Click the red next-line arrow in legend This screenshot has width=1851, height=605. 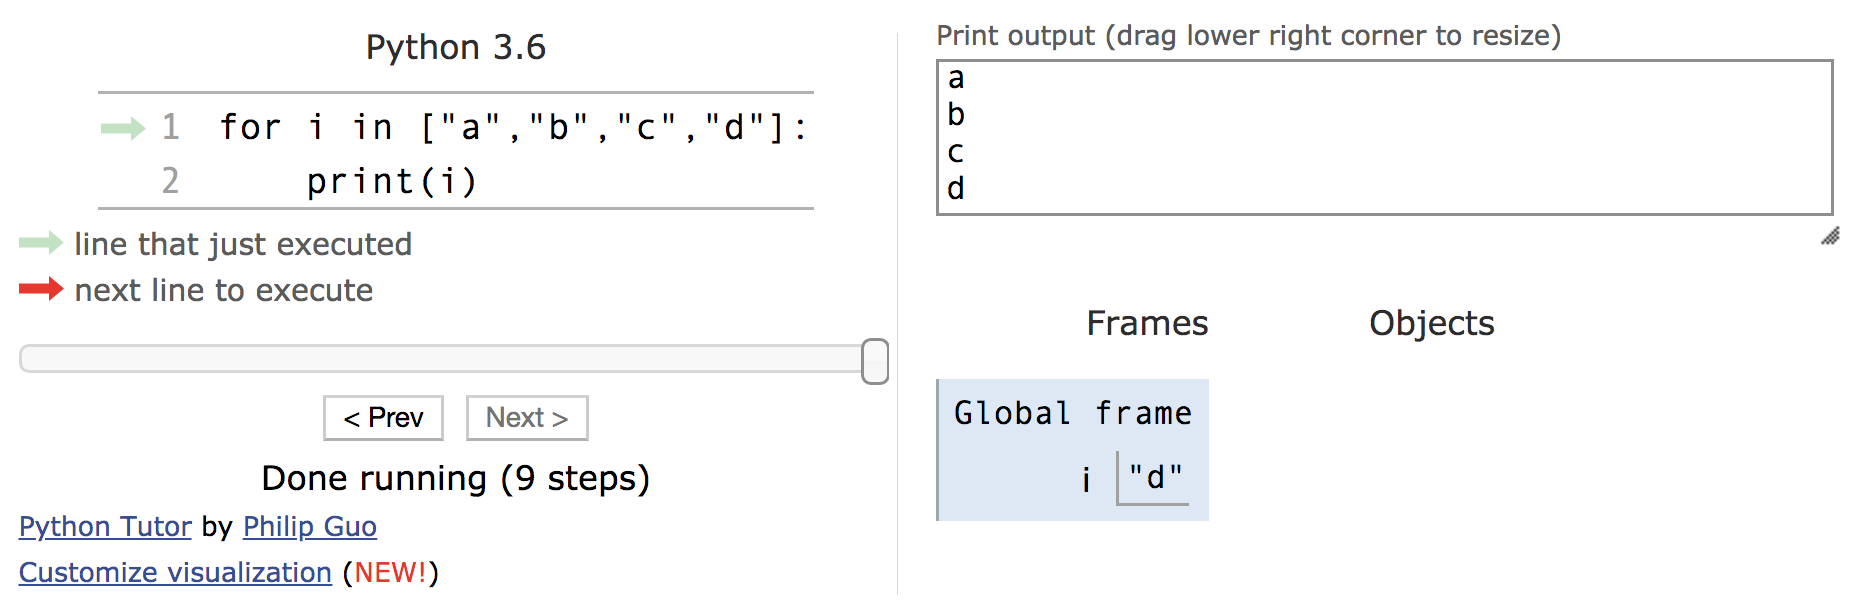(x=41, y=290)
